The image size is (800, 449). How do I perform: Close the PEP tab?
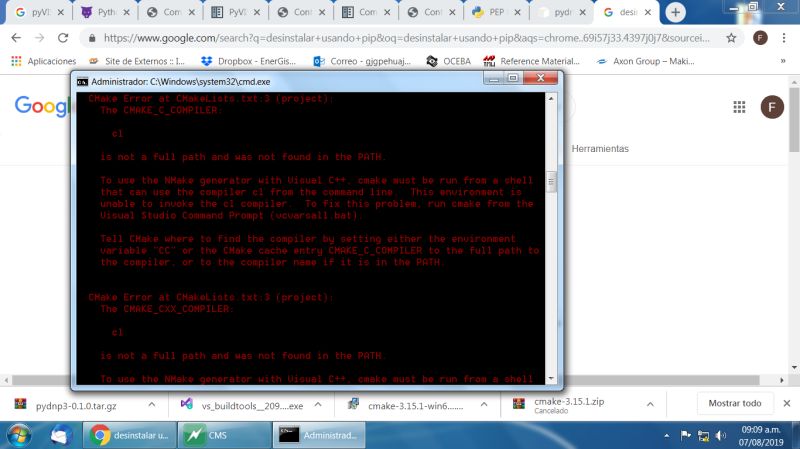[x=517, y=12]
